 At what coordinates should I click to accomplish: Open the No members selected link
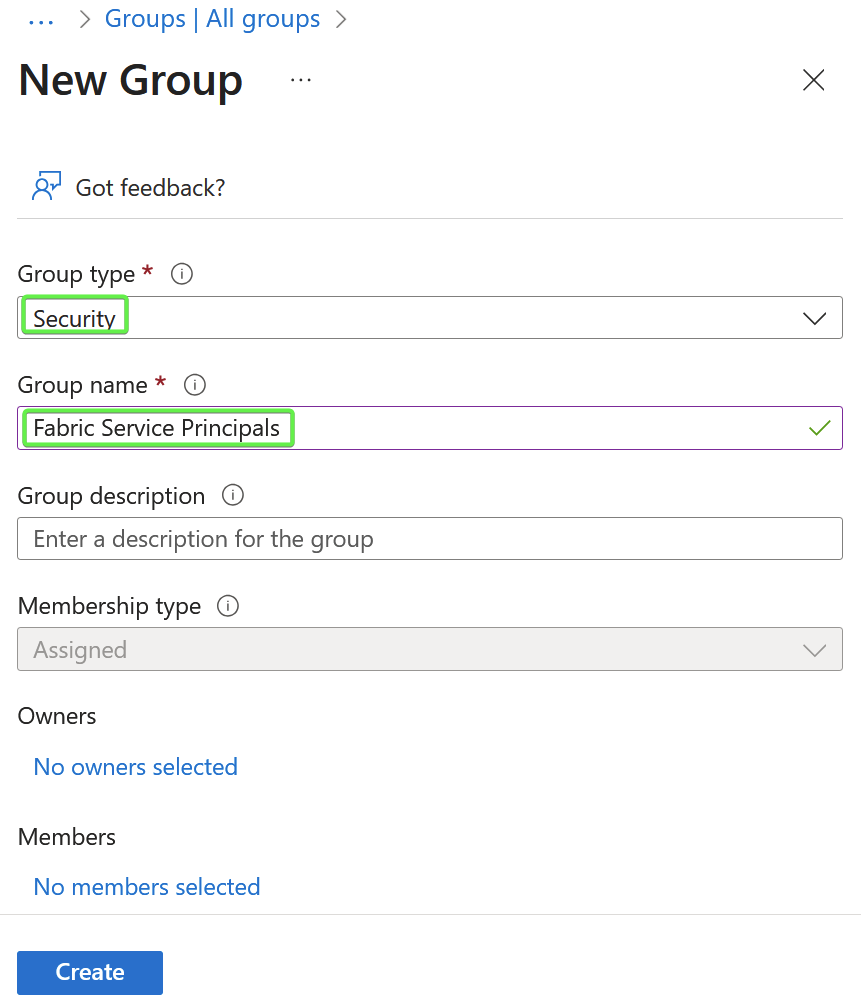[146, 887]
